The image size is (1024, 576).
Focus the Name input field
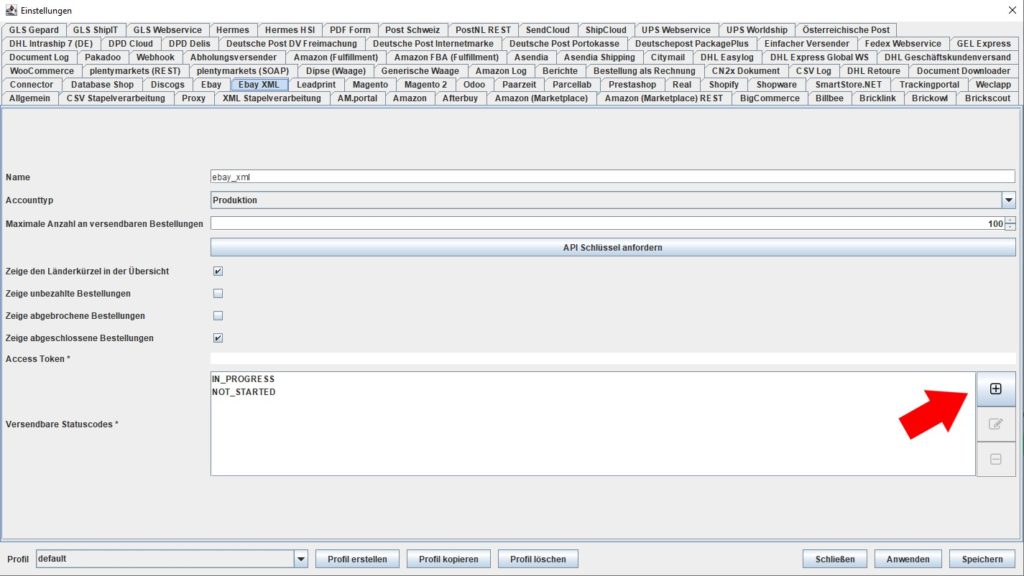[613, 177]
